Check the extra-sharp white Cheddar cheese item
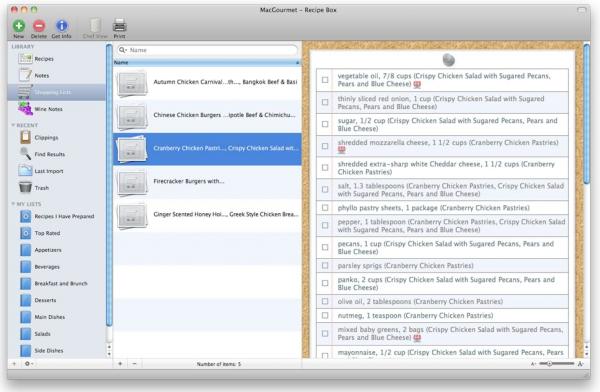Viewport: 600px width, 392px height. pyautogui.click(x=325, y=168)
